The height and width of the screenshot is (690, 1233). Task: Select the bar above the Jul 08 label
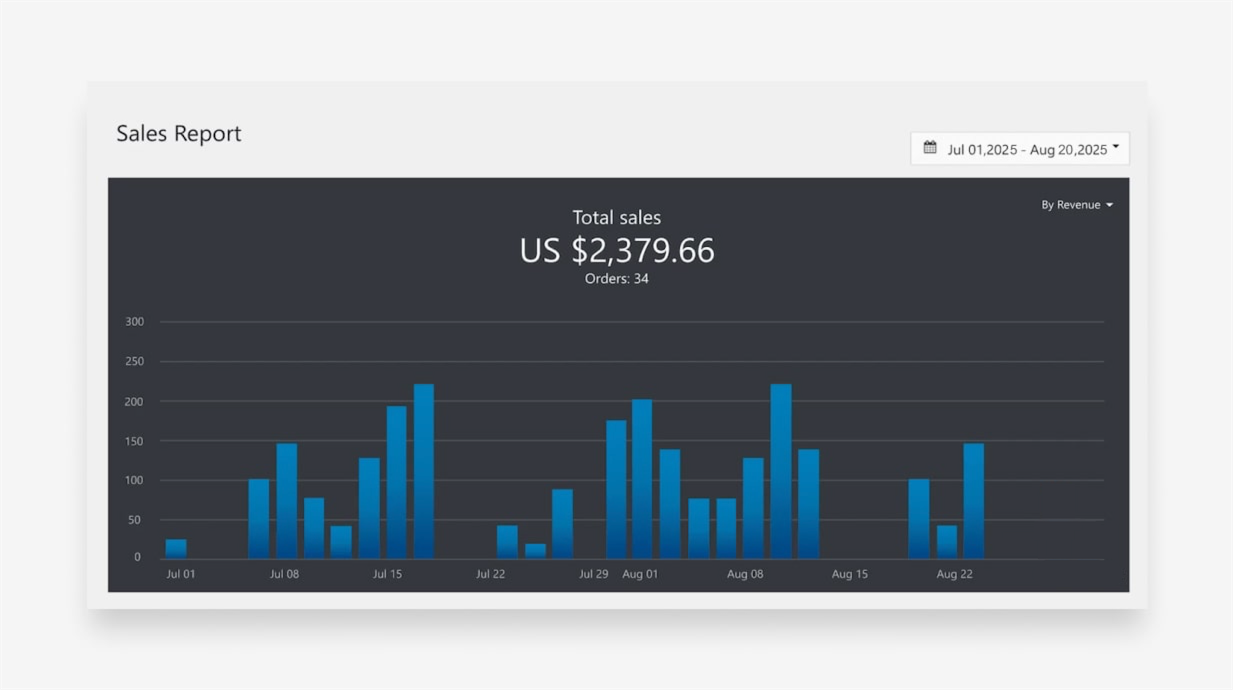click(x=287, y=500)
